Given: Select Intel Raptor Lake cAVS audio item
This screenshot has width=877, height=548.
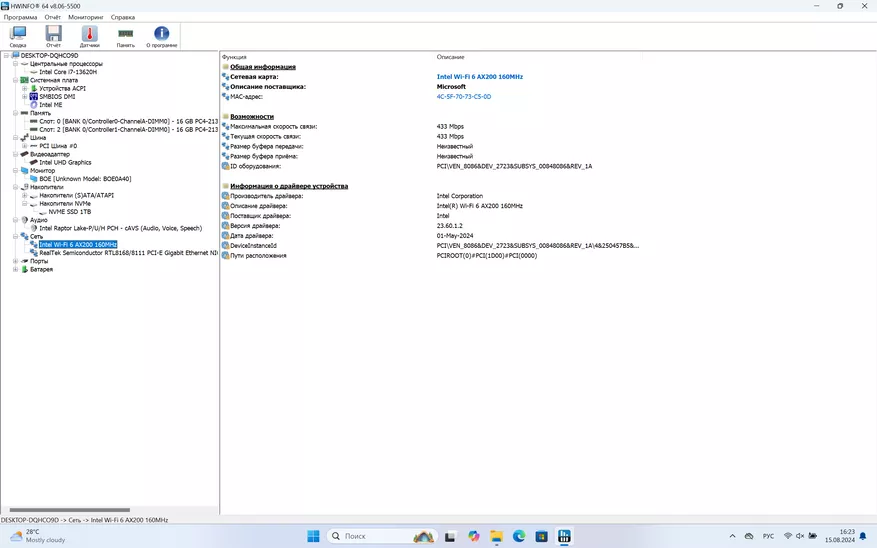Looking at the screenshot, I should pos(120,228).
